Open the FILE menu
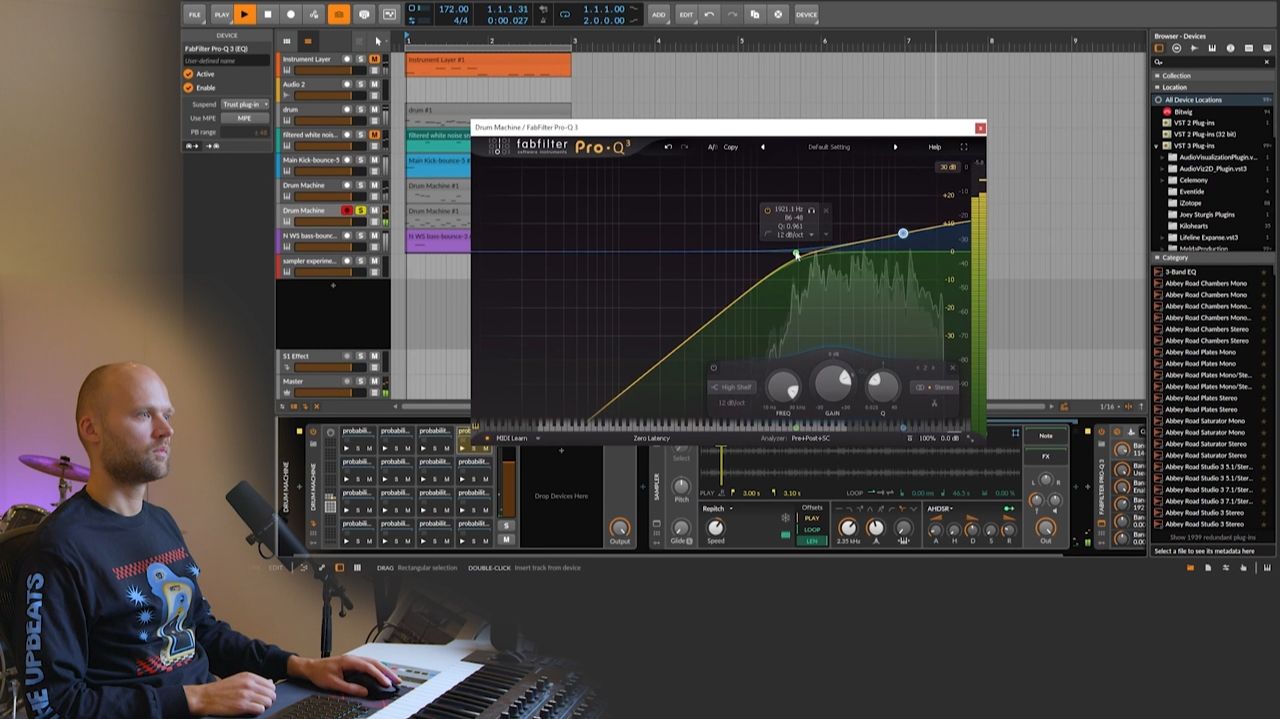This screenshot has width=1280, height=719. point(195,14)
